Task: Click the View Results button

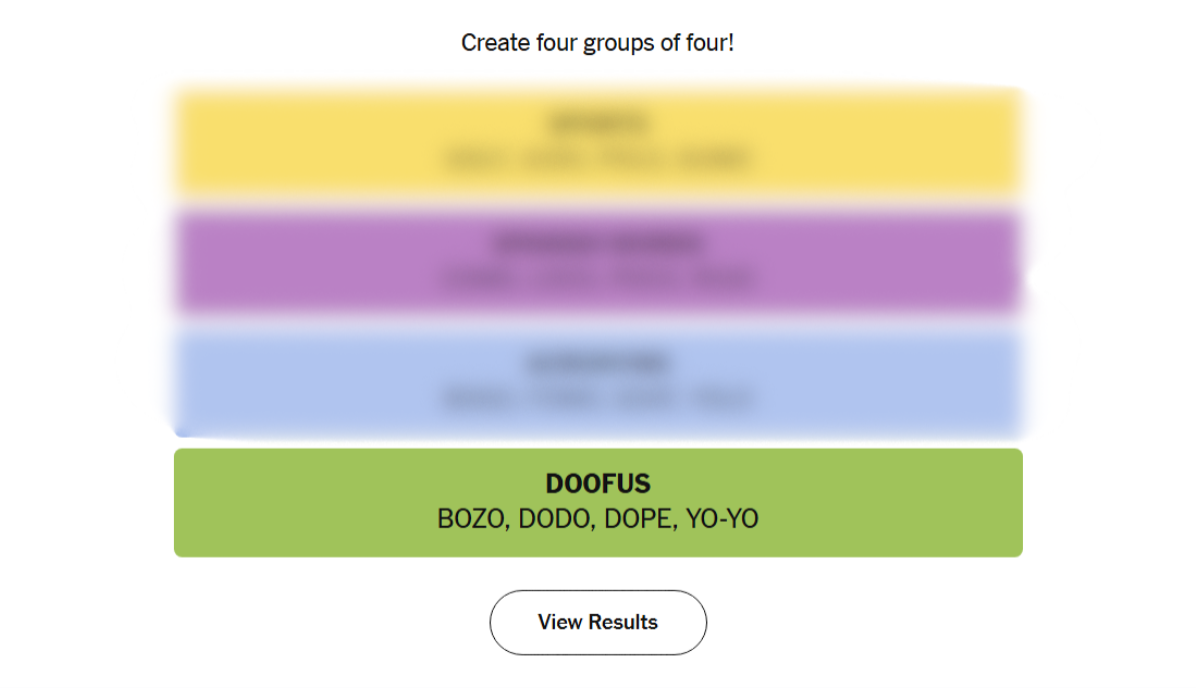Action: click(597, 622)
